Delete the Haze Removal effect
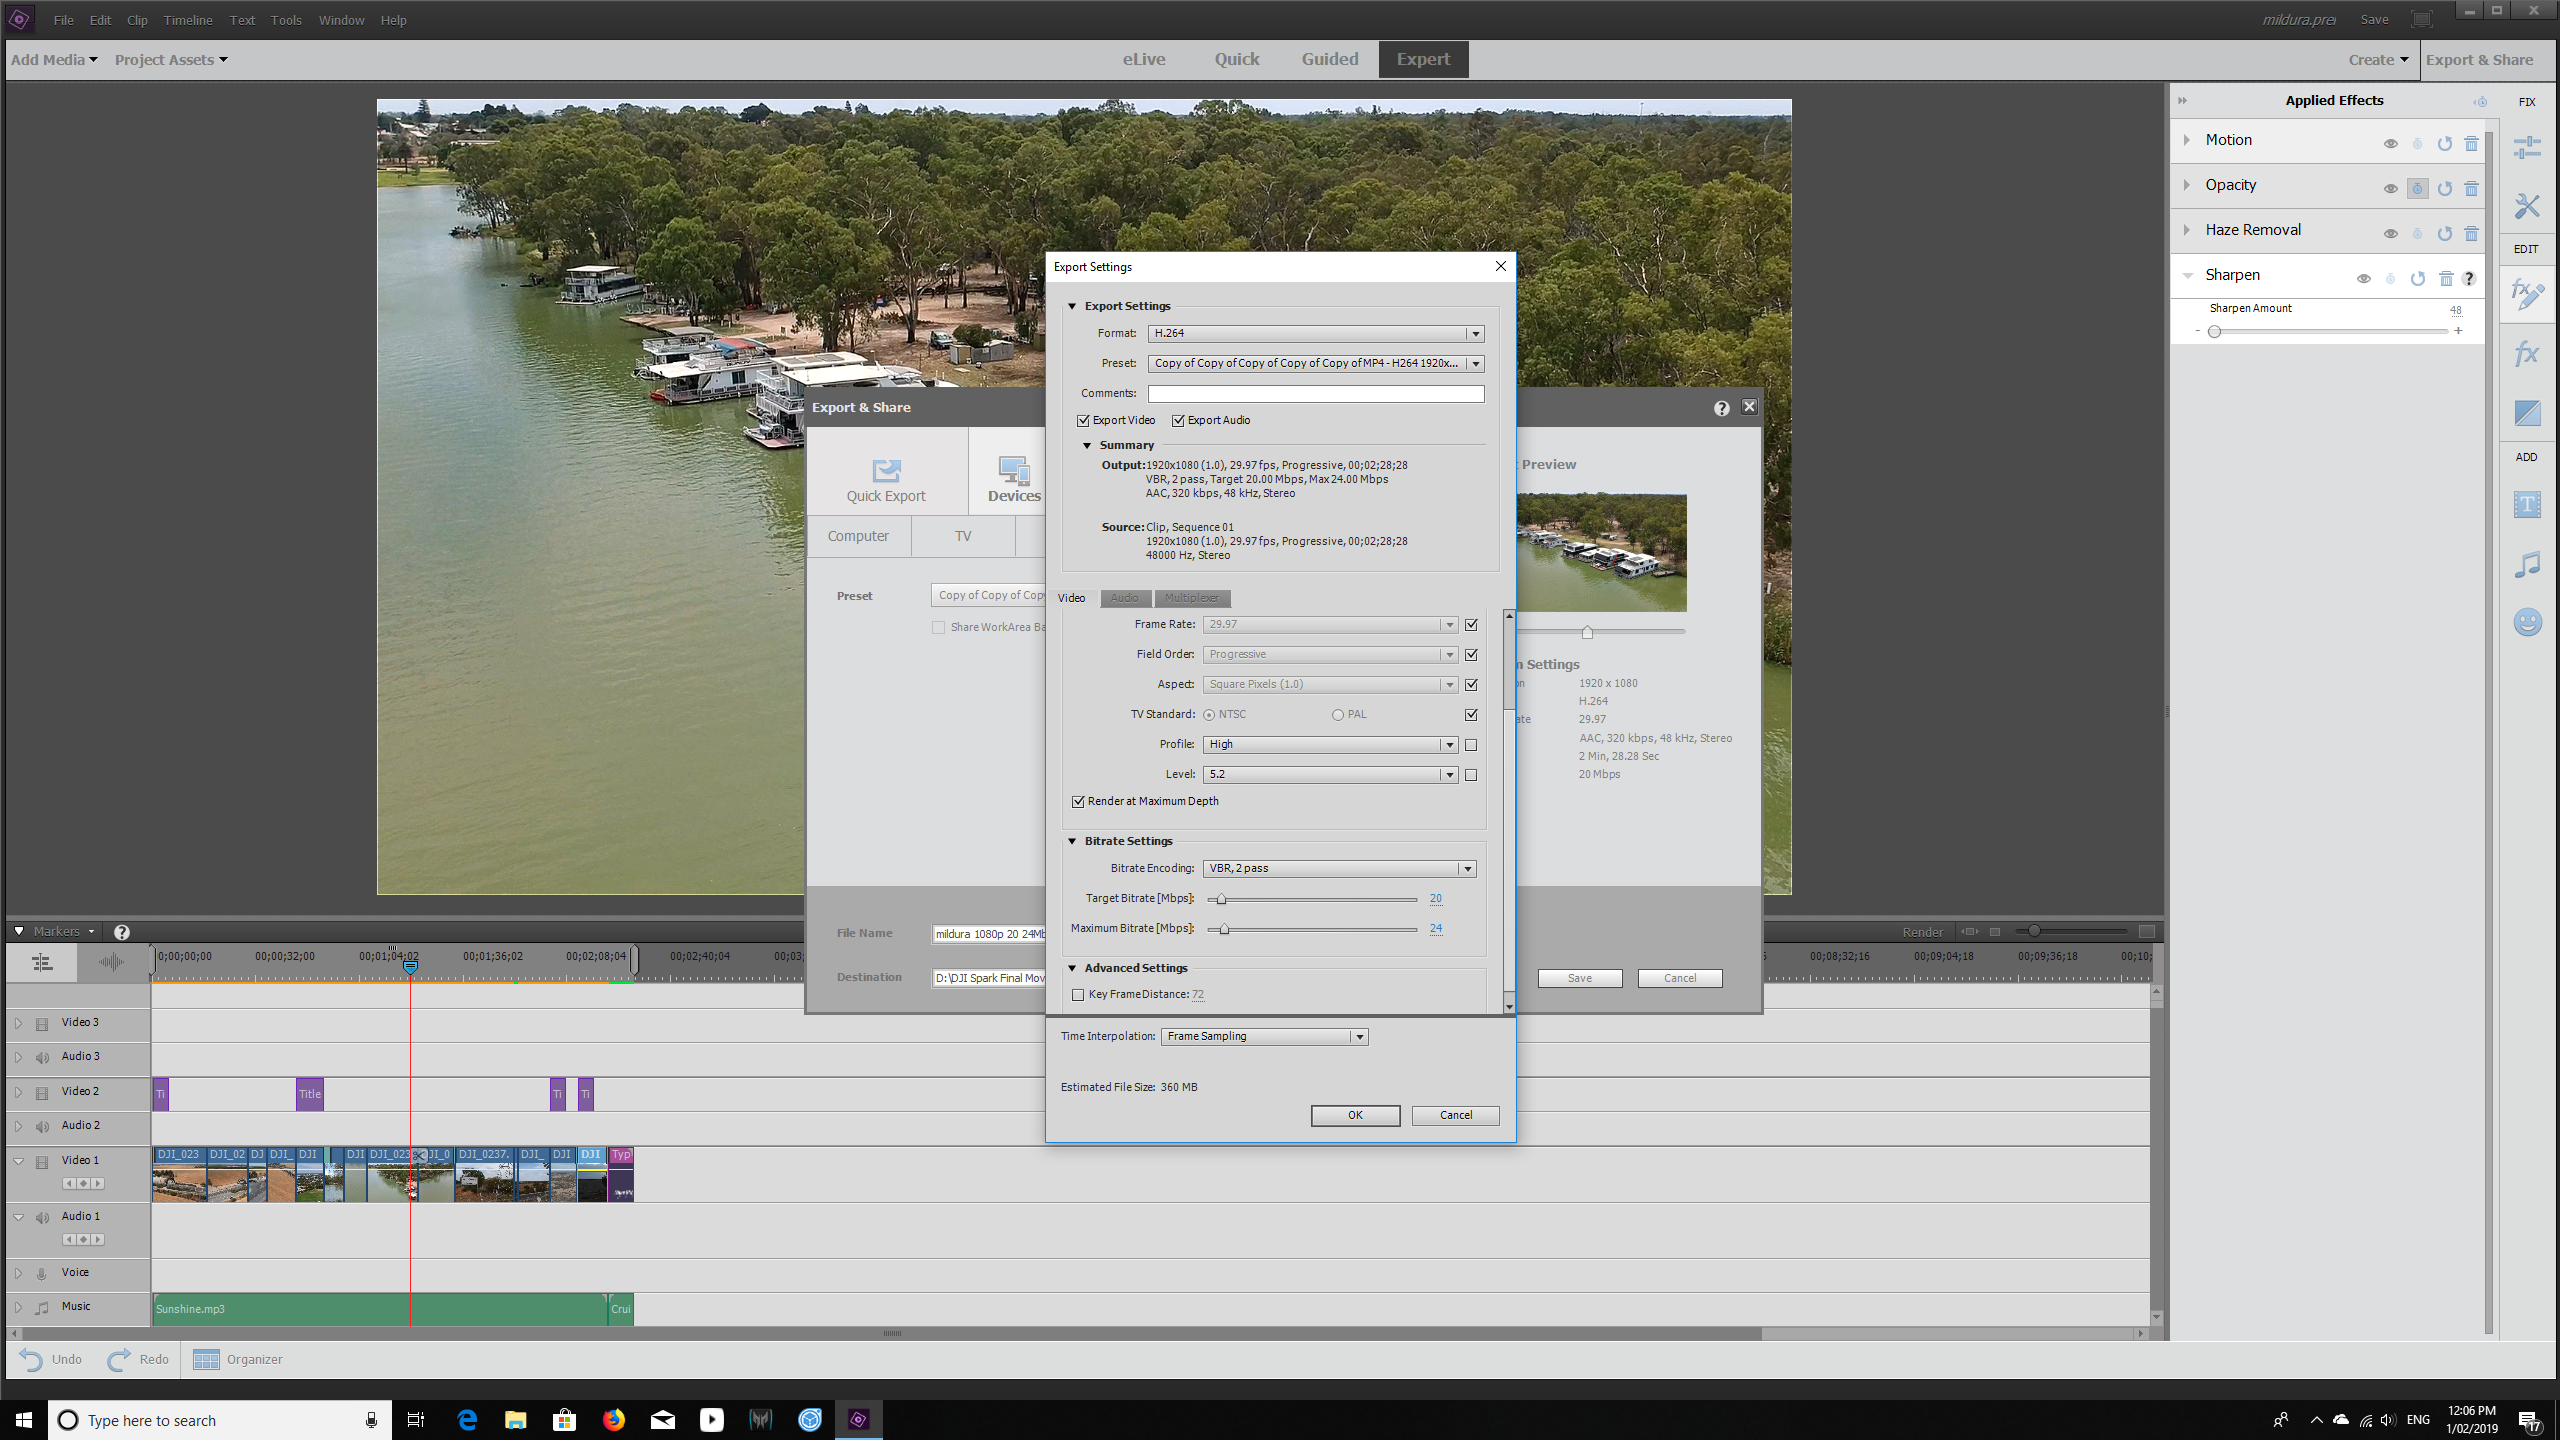This screenshot has width=2560, height=1440. 2471,233
